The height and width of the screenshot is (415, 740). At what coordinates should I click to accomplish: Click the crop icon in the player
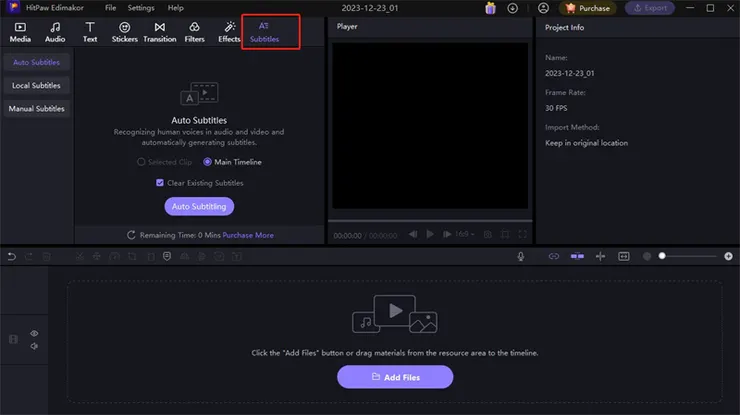[x=505, y=234]
